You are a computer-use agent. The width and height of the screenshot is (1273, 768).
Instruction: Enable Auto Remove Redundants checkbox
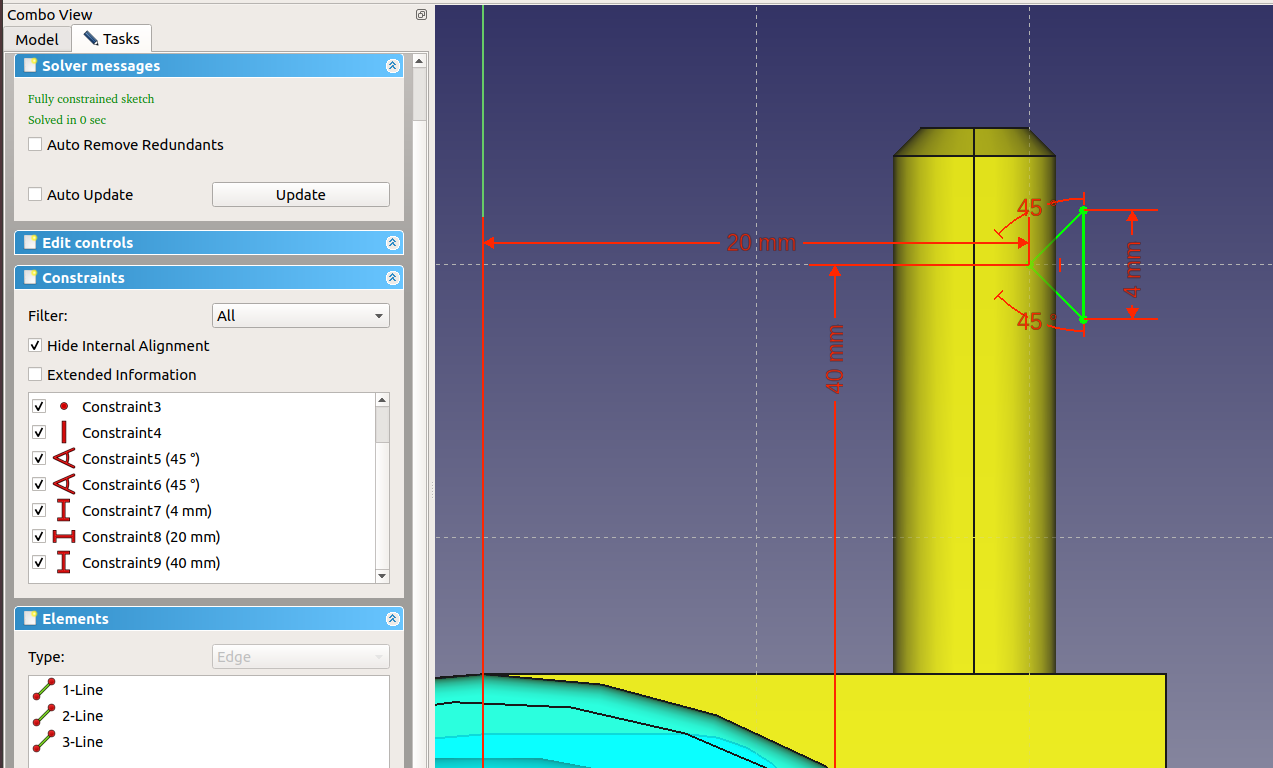click(35, 145)
